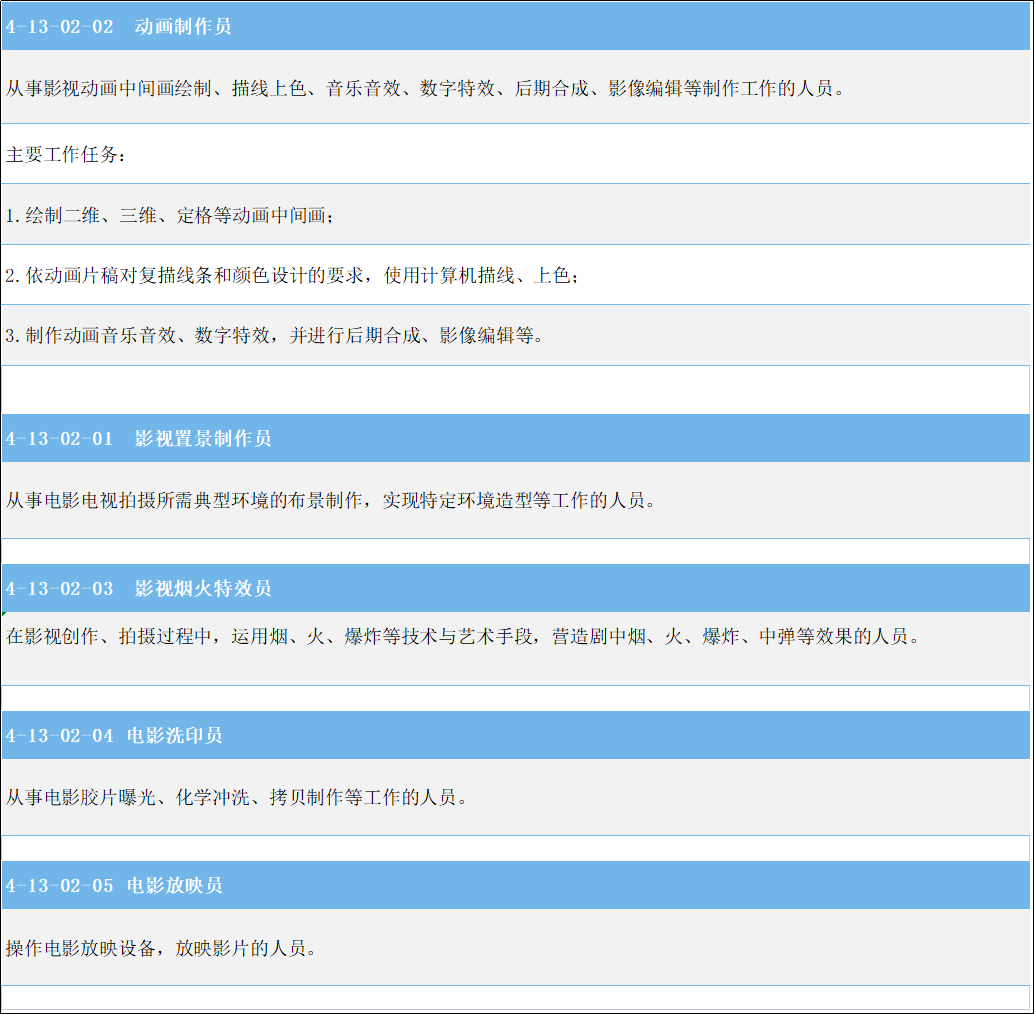Select the 布景制作 description row
The height and width of the screenshot is (1014, 1035).
(516, 500)
